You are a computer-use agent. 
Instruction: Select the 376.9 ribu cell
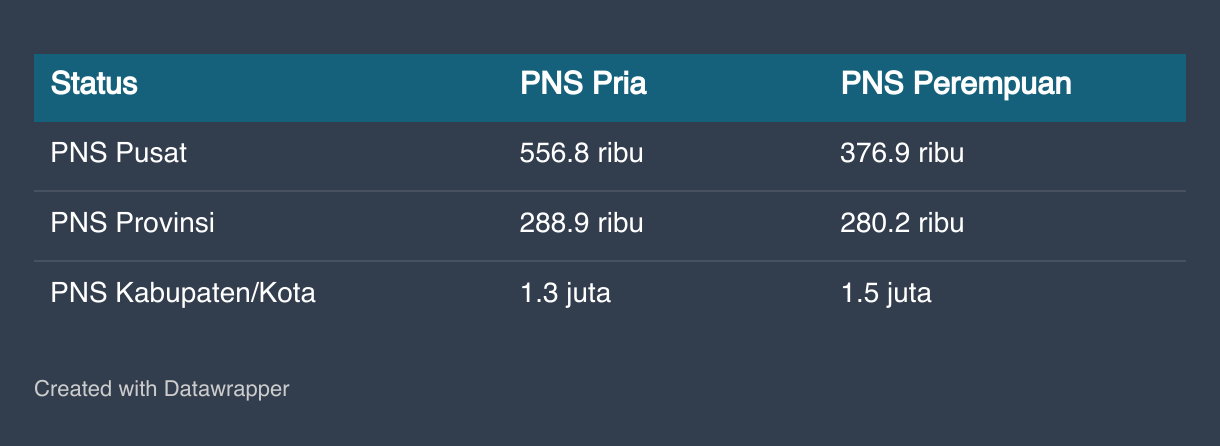[902, 154]
